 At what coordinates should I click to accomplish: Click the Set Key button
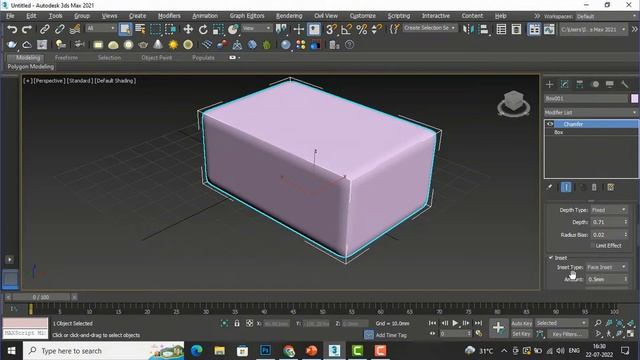tap(522, 334)
